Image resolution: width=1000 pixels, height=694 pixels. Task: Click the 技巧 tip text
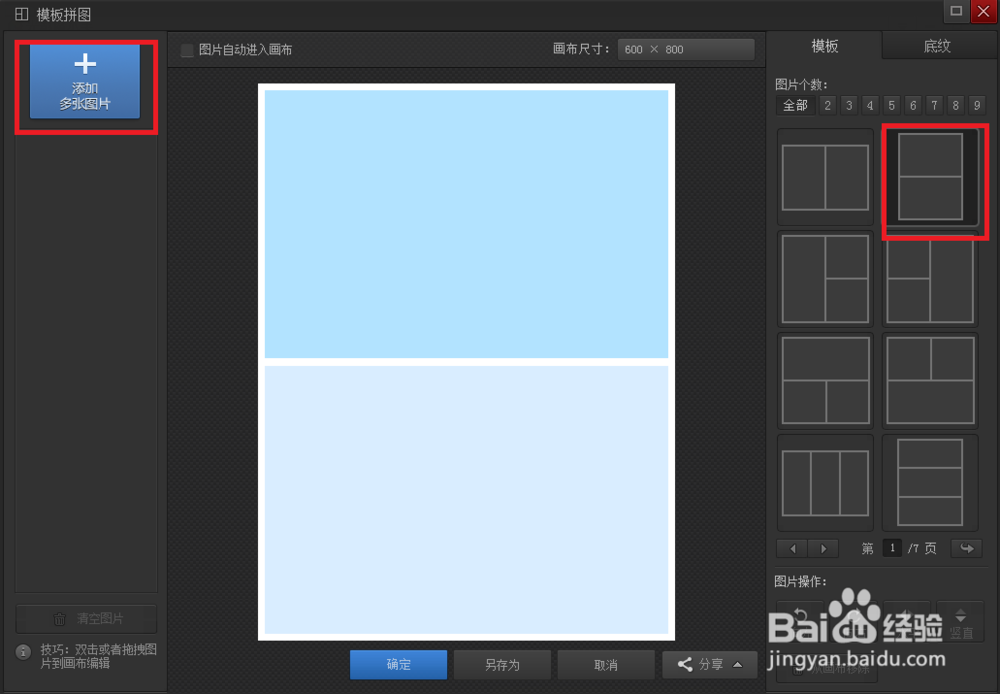(x=99, y=656)
